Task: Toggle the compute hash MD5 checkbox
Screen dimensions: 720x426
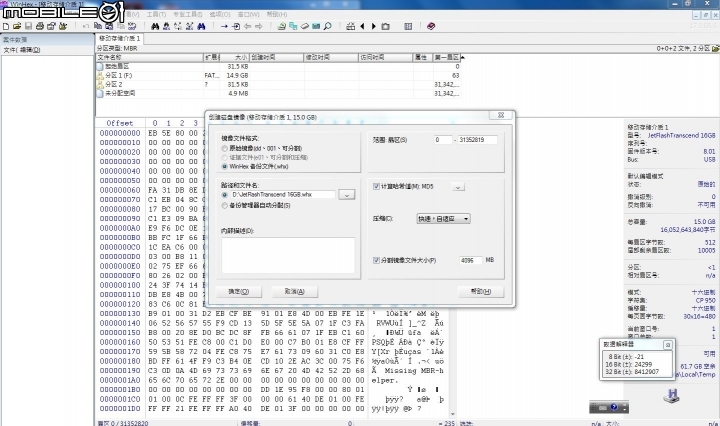Action: (376, 186)
